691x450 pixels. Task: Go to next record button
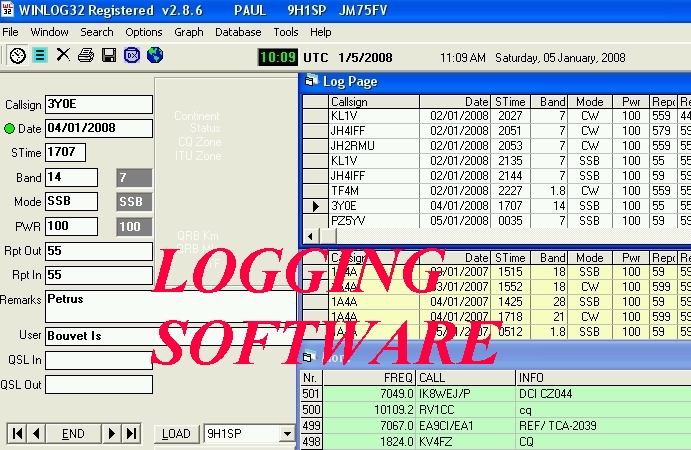[x=111, y=434]
